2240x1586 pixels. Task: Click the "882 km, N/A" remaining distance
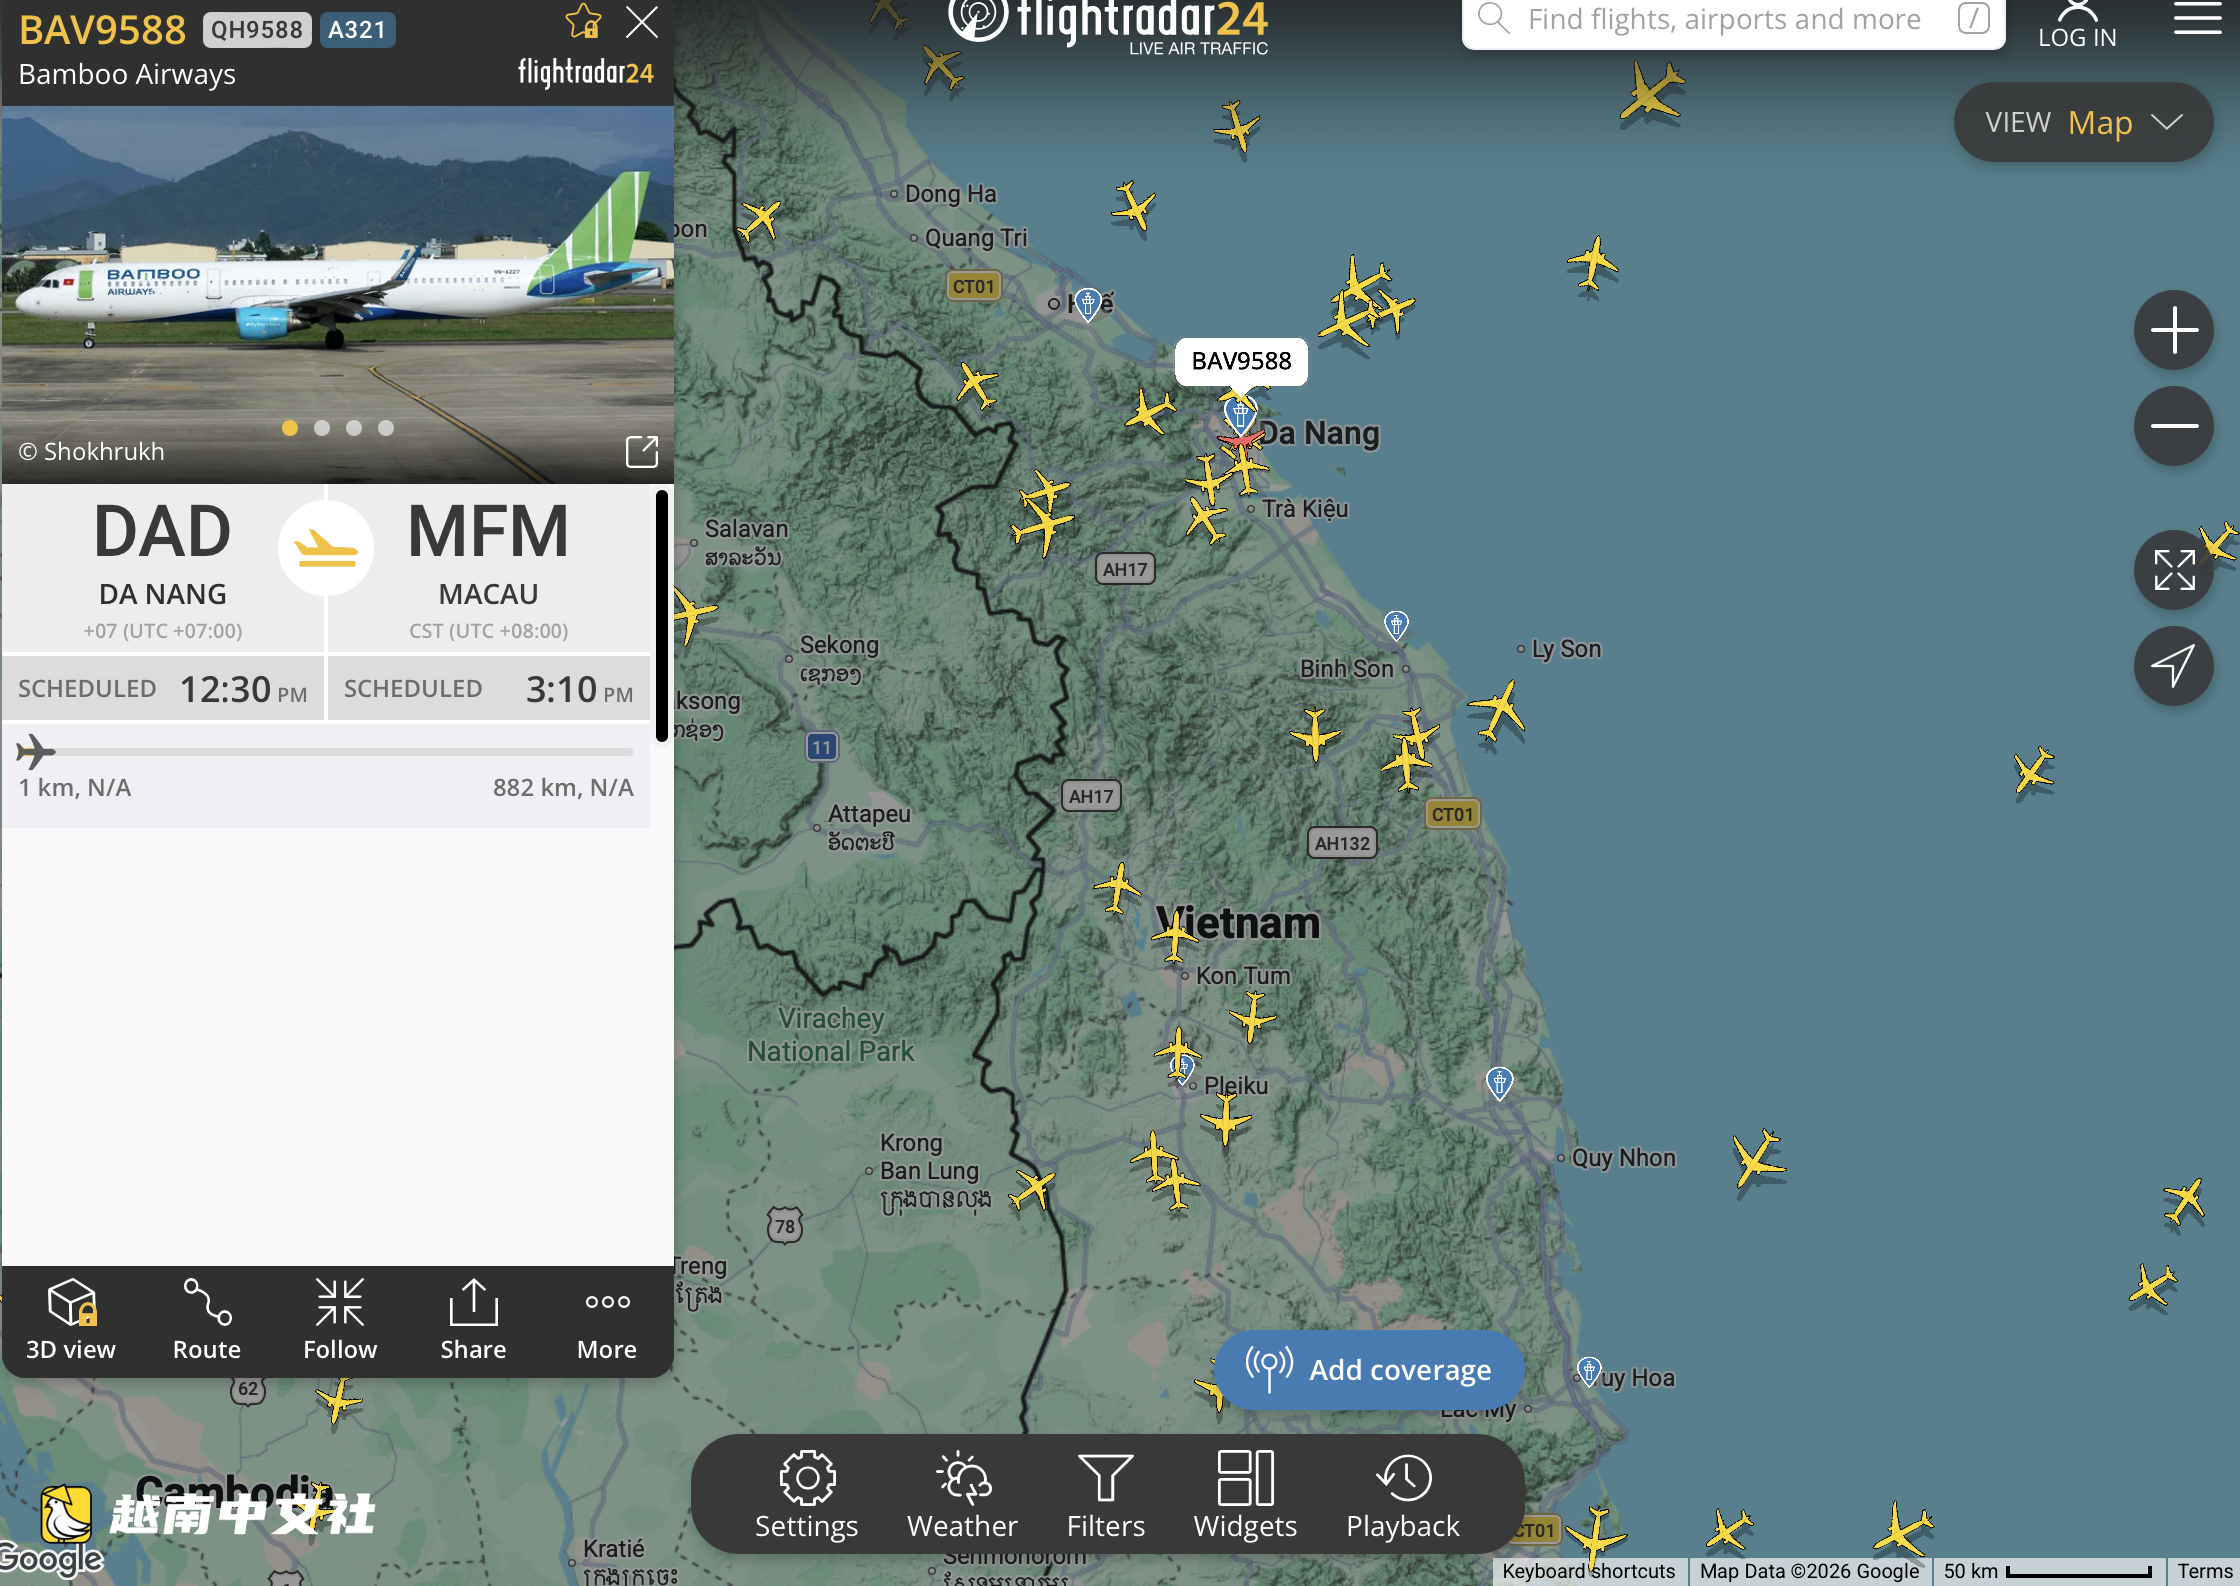(563, 787)
